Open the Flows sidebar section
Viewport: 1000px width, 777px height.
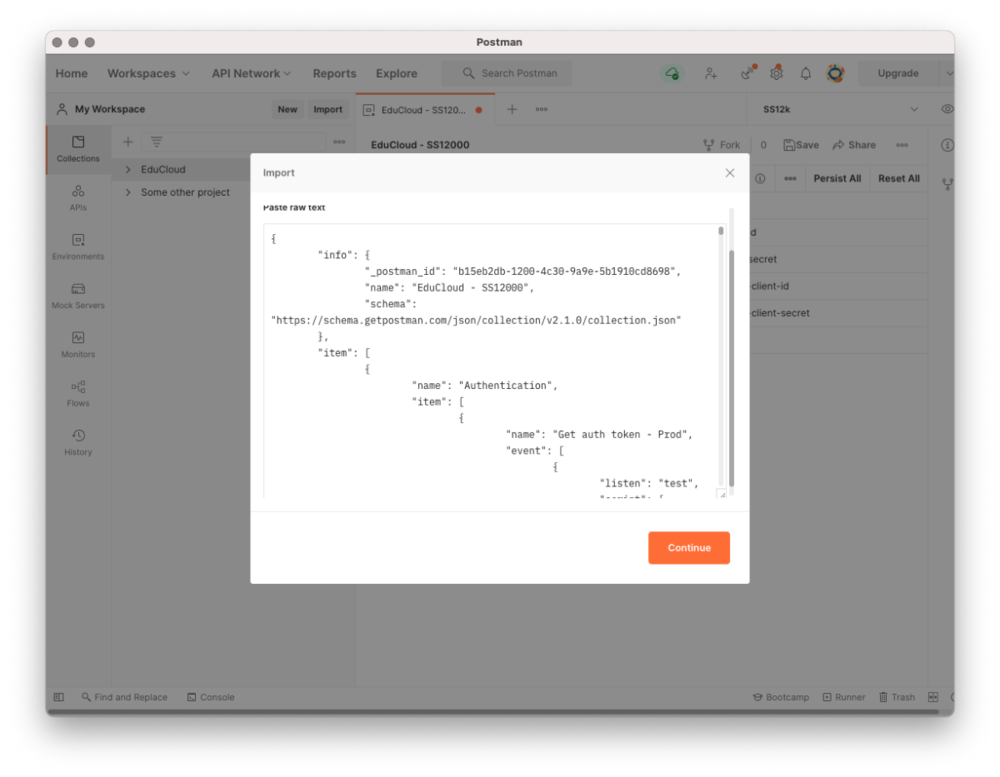78,393
